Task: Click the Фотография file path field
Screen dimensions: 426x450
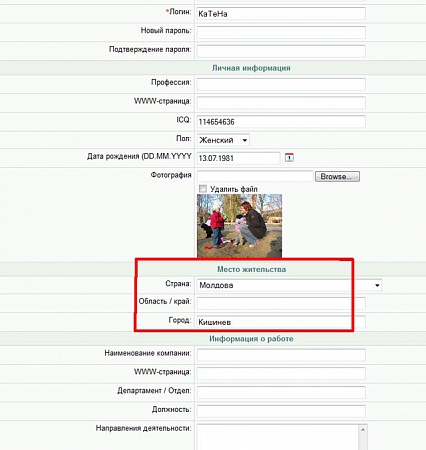Action: click(x=255, y=176)
